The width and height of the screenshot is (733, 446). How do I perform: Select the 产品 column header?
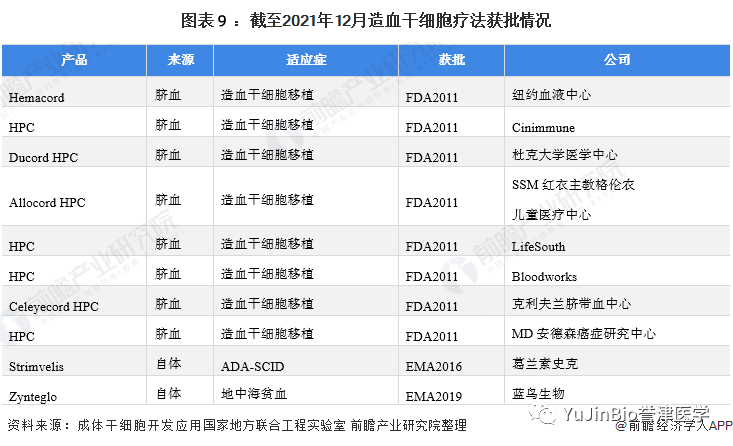coord(74,60)
